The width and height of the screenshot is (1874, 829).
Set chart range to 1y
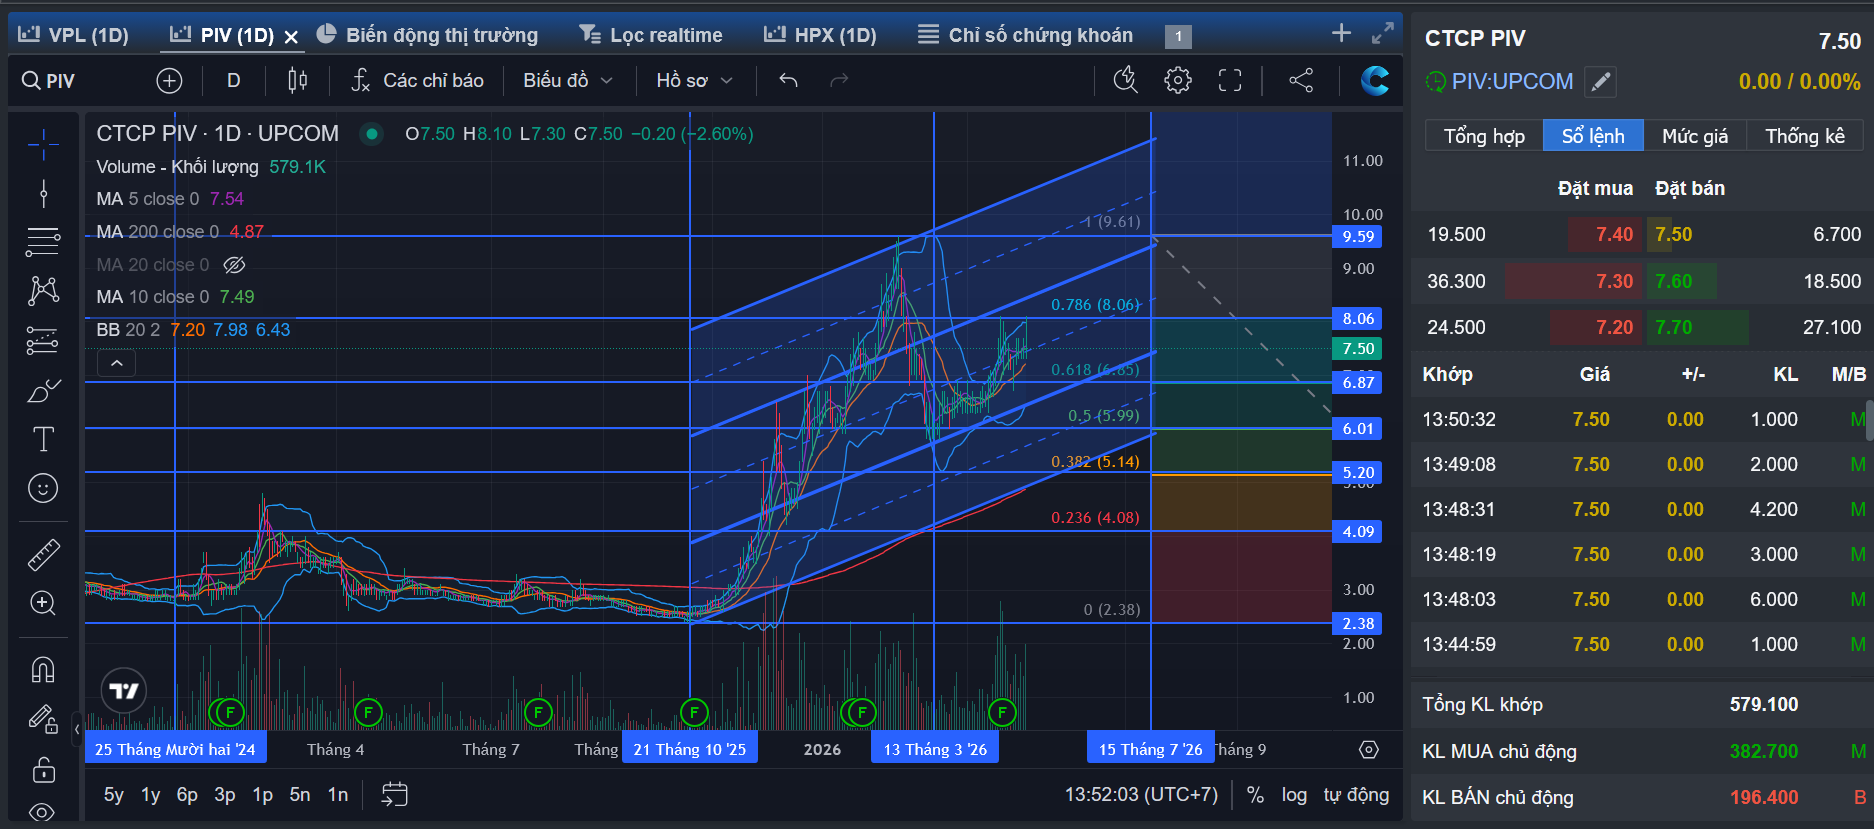tap(151, 794)
